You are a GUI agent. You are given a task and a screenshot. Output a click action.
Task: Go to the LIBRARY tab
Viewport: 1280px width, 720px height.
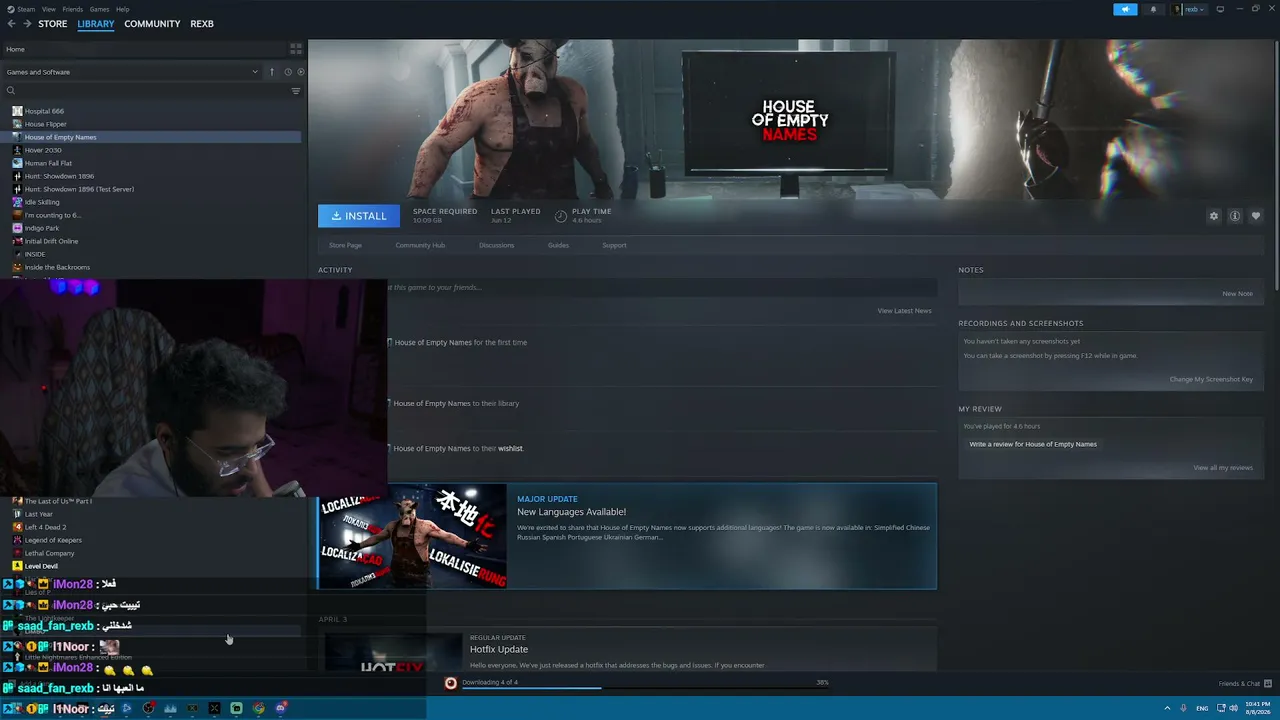coord(96,24)
